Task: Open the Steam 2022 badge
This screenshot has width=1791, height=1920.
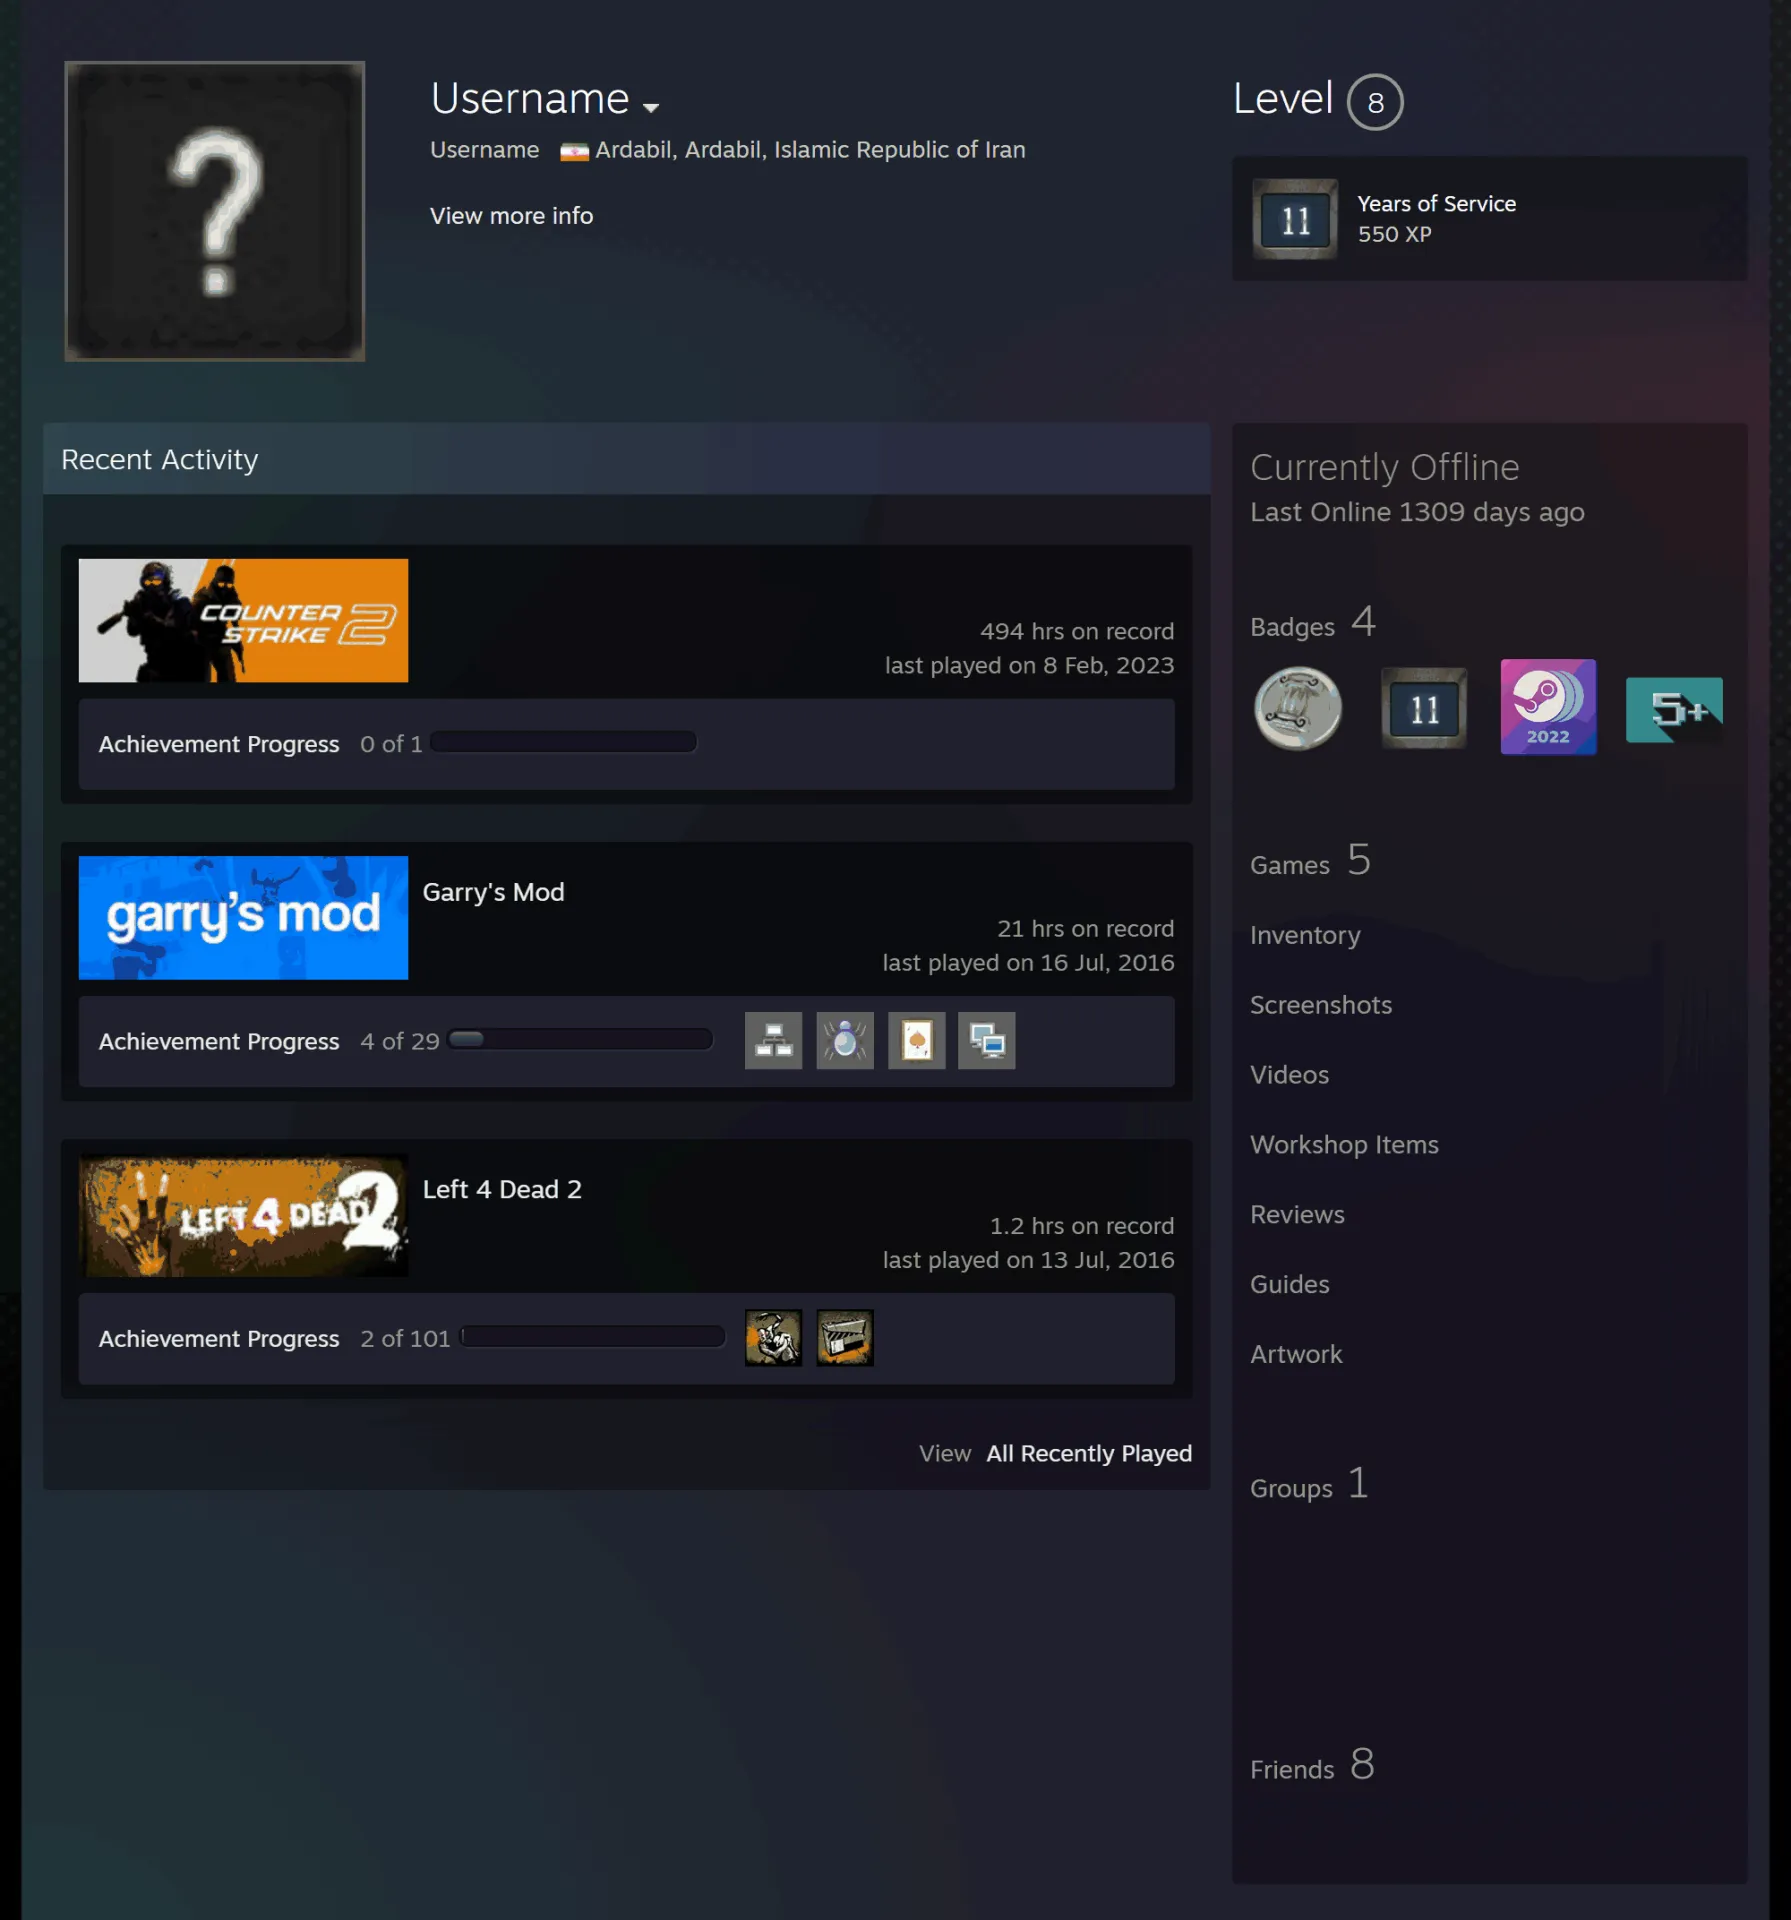Action: tap(1548, 707)
